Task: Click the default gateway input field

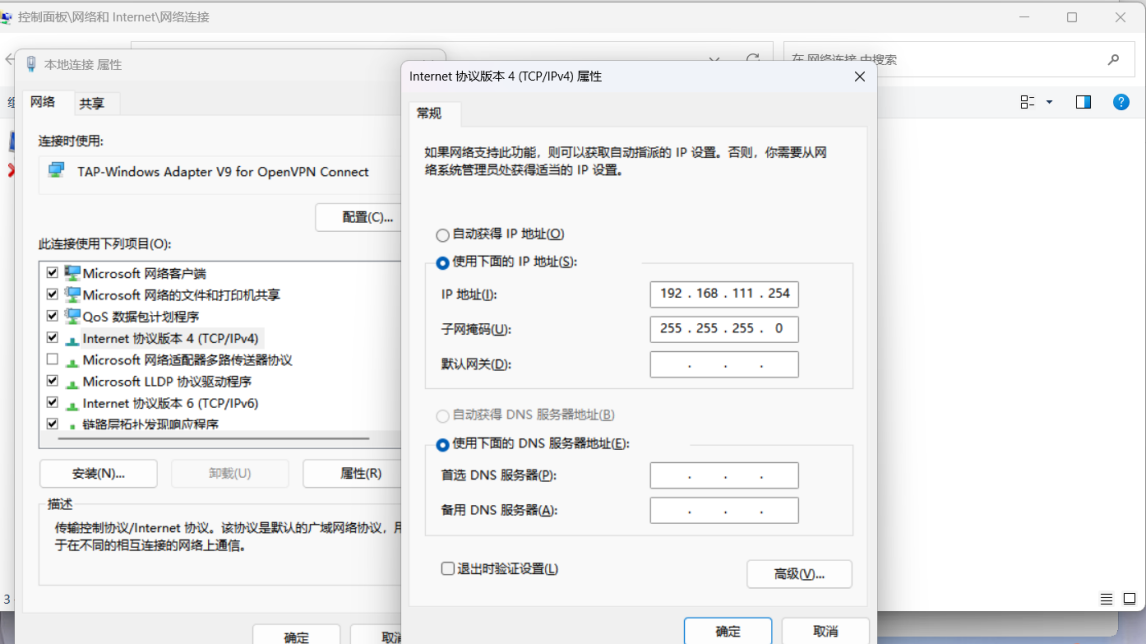Action: coord(724,365)
